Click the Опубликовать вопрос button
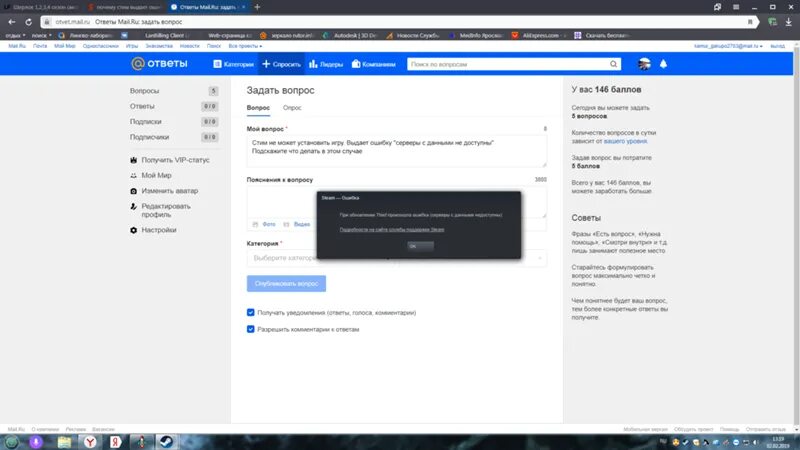 [x=286, y=284]
